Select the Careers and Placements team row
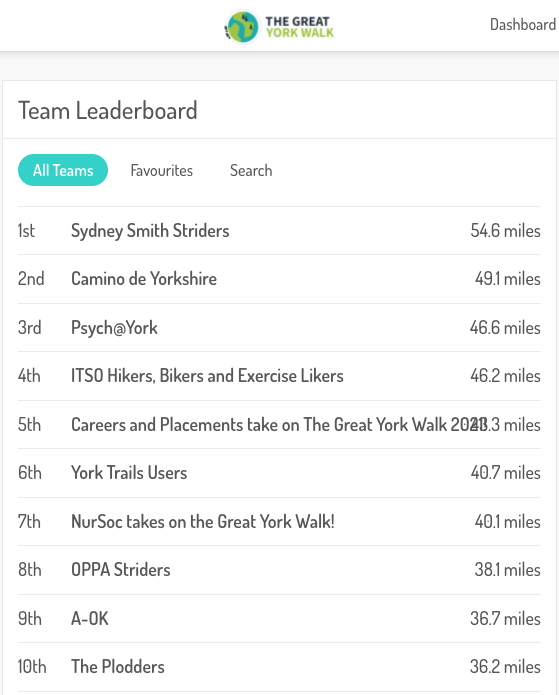Image resolution: width=559 pixels, height=695 pixels. (279, 425)
